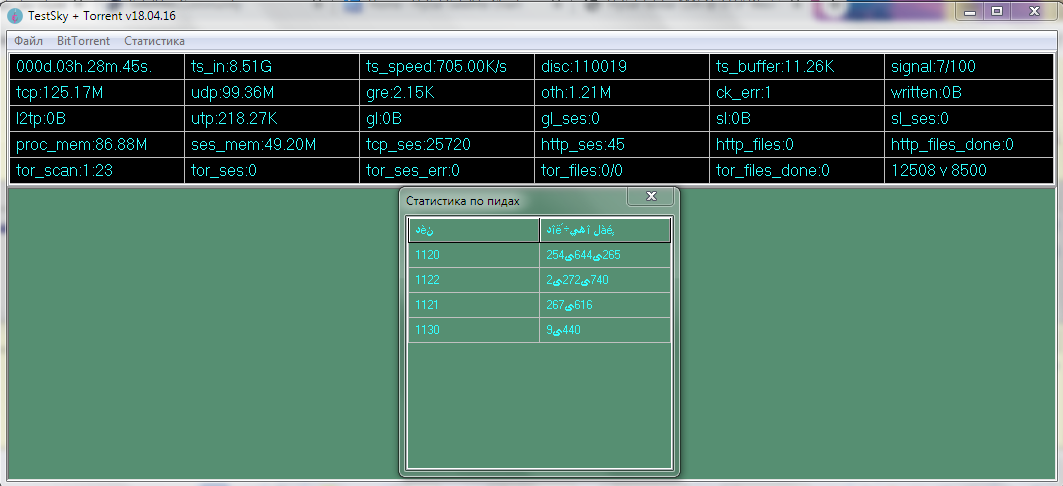The height and width of the screenshot is (486, 1063).
Task: Click the TestSky app icon in title bar
Action: pyautogui.click(x=14, y=15)
